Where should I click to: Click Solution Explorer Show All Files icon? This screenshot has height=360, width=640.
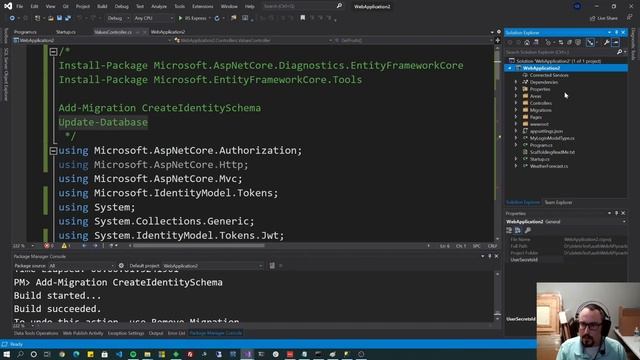578,42
